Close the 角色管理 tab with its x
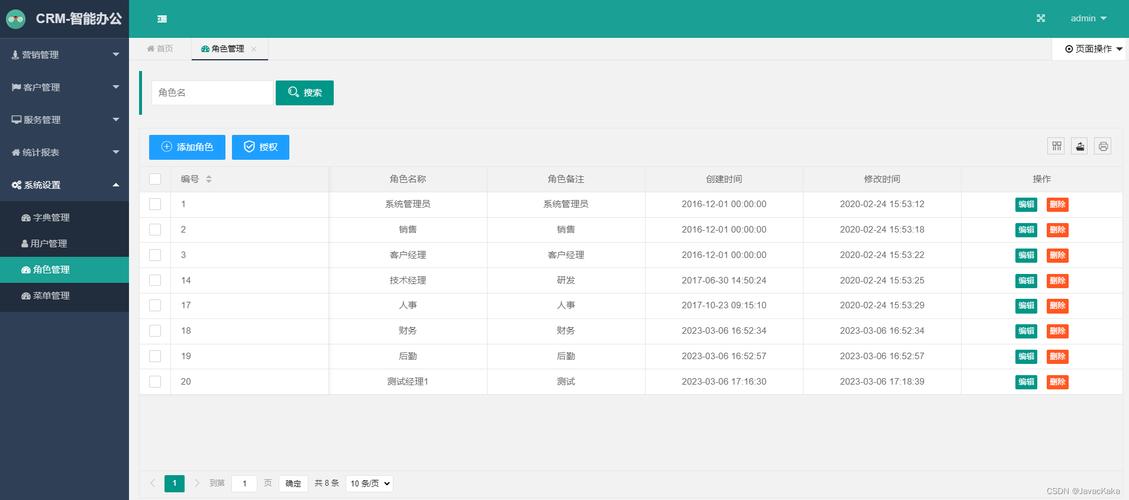Viewport: 1129px width, 500px height. pyautogui.click(x=253, y=49)
